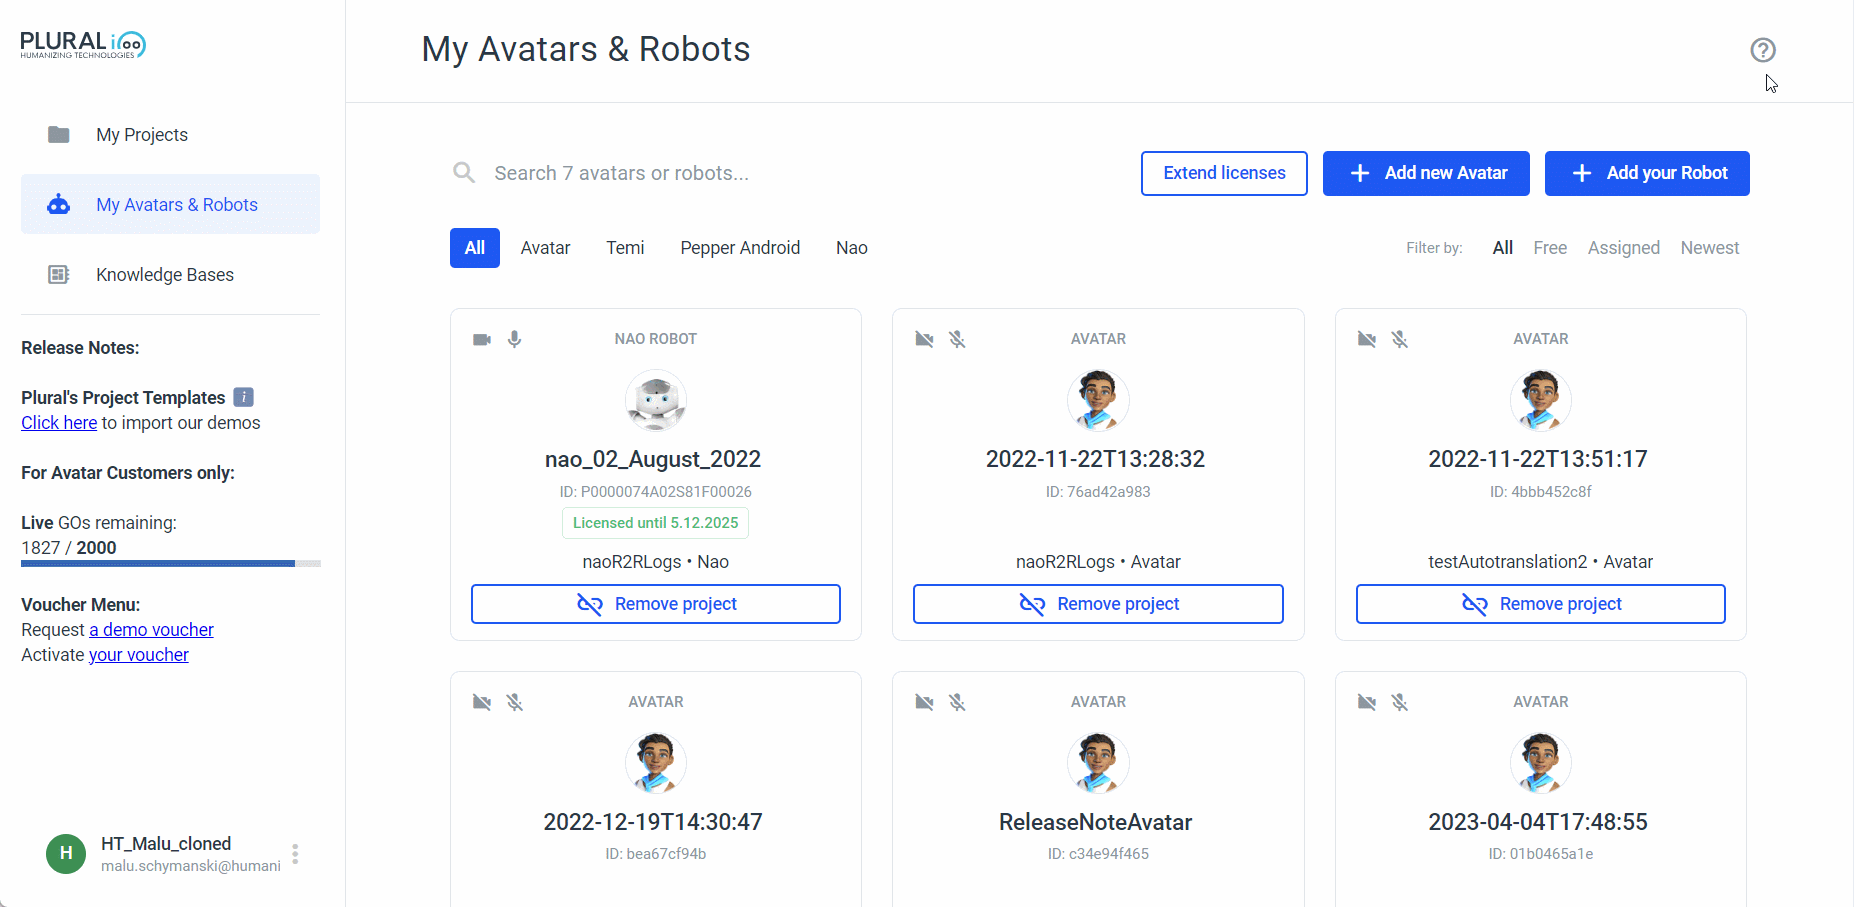Click the HT_Malu_cloned user name
The image size is (1854, 907).
(x=166, y=844)
